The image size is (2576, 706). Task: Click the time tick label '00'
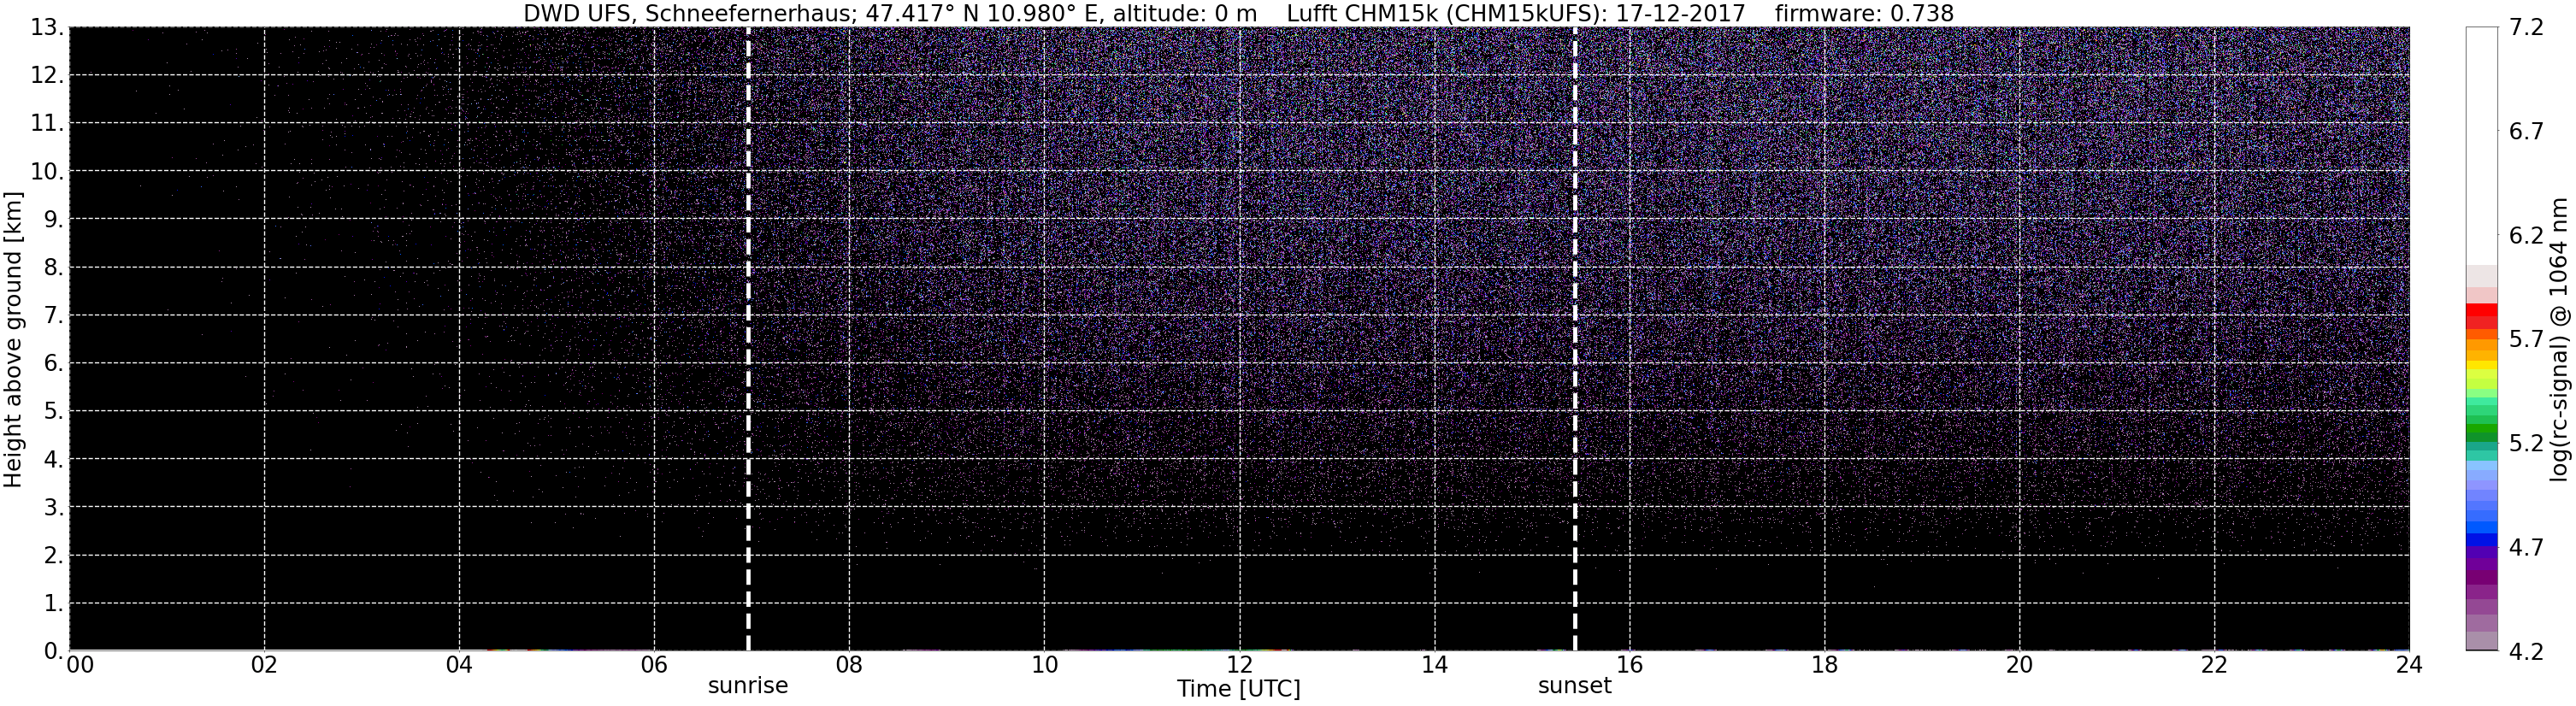[80, 665]
